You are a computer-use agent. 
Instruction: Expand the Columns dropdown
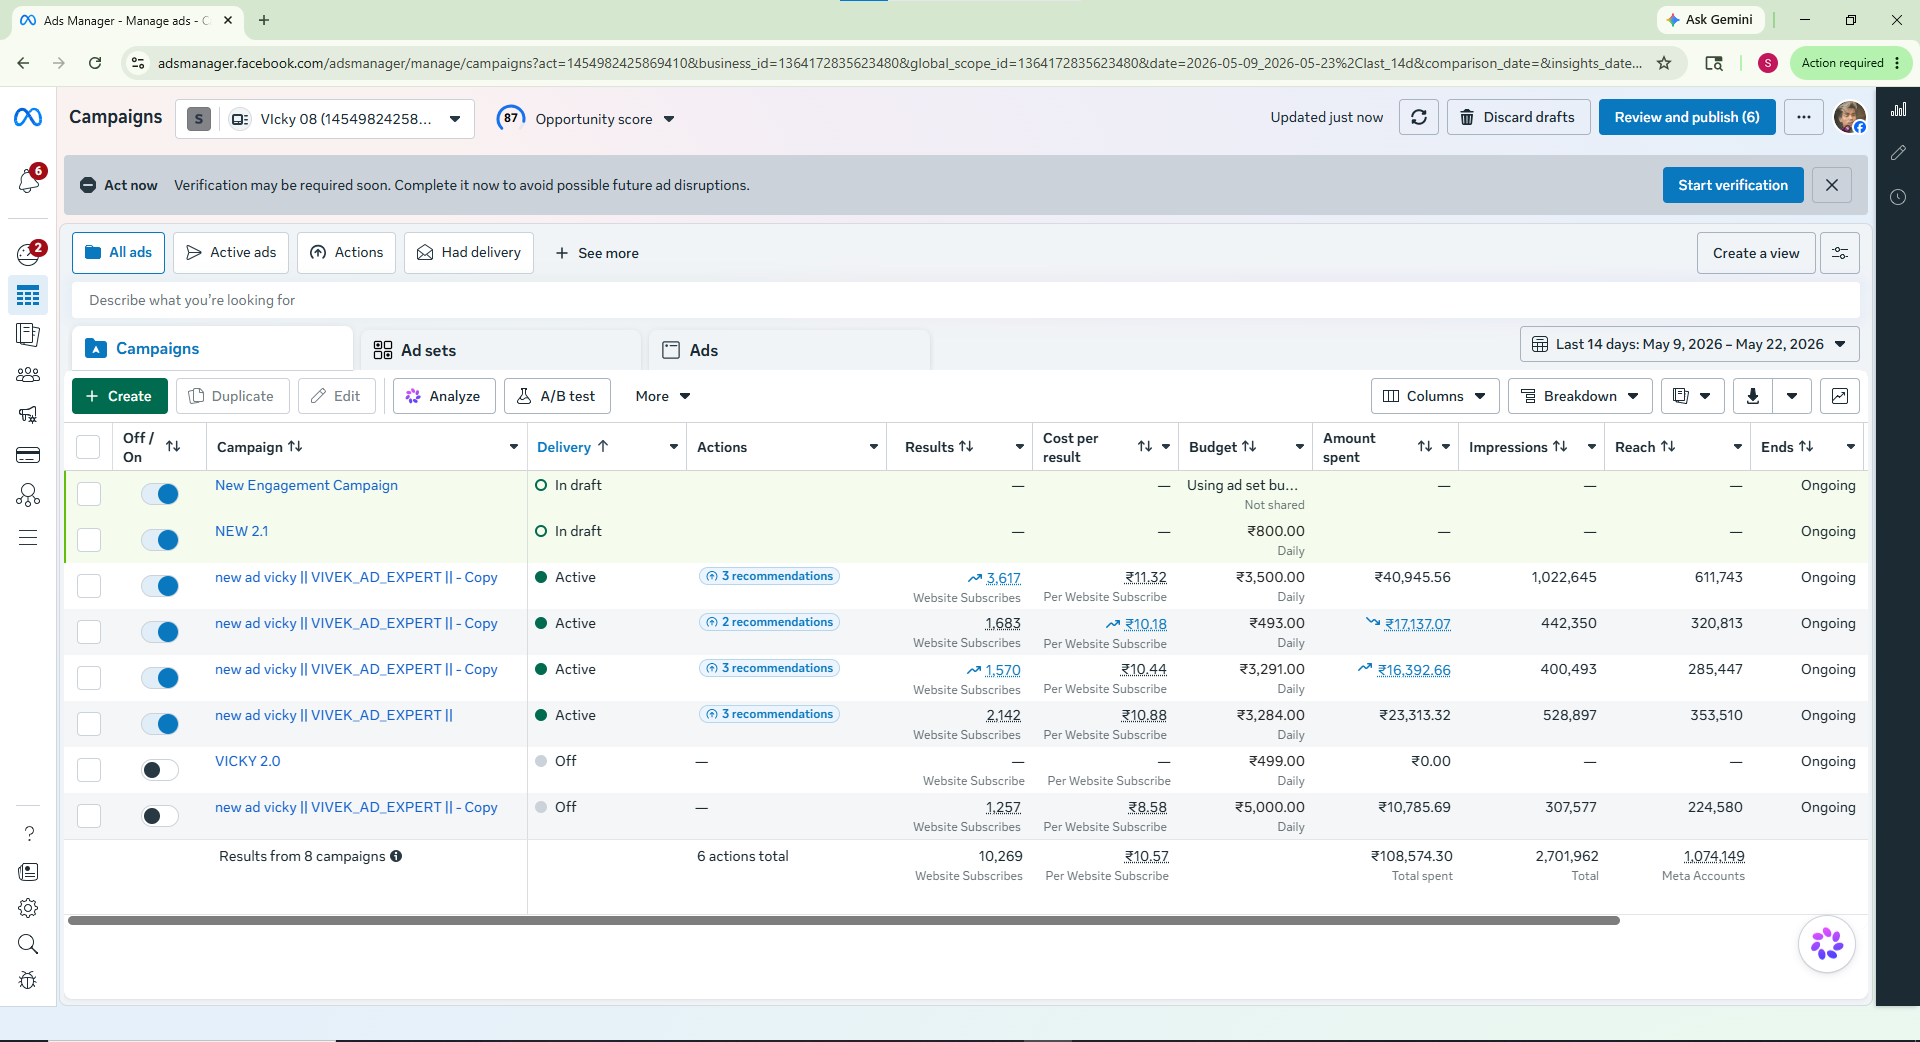(x=1435, y=396)
